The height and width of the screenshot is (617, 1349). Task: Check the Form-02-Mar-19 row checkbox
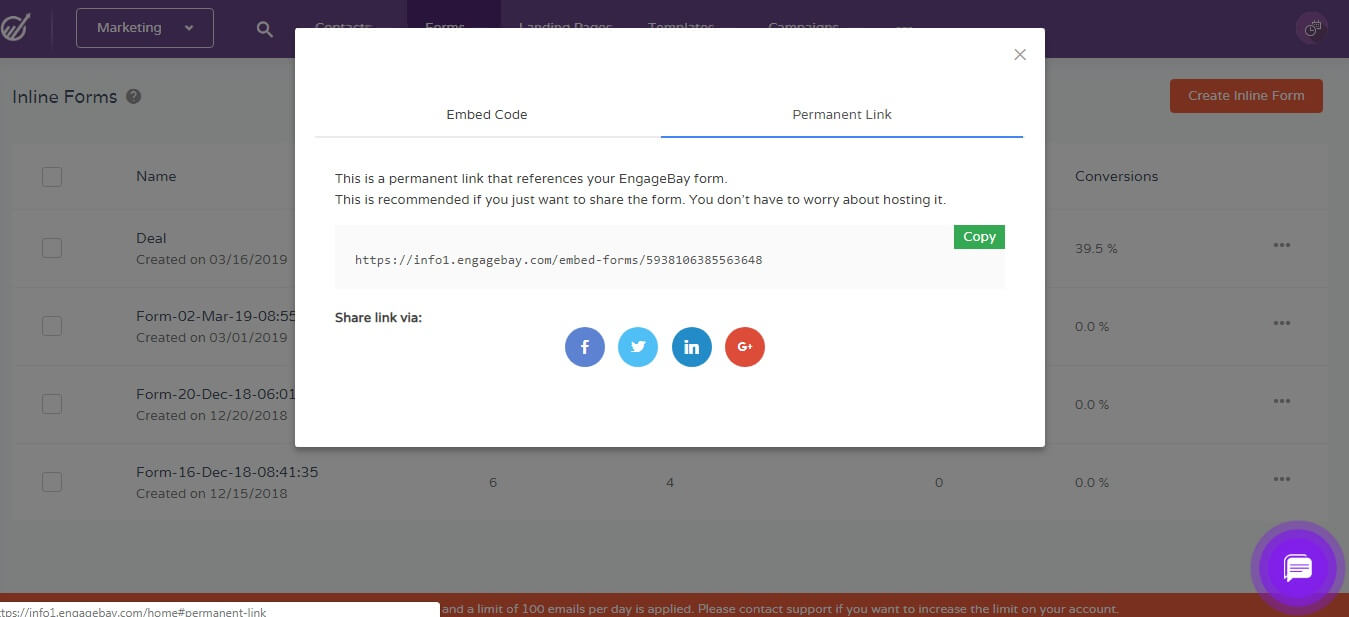pos(52,325)
